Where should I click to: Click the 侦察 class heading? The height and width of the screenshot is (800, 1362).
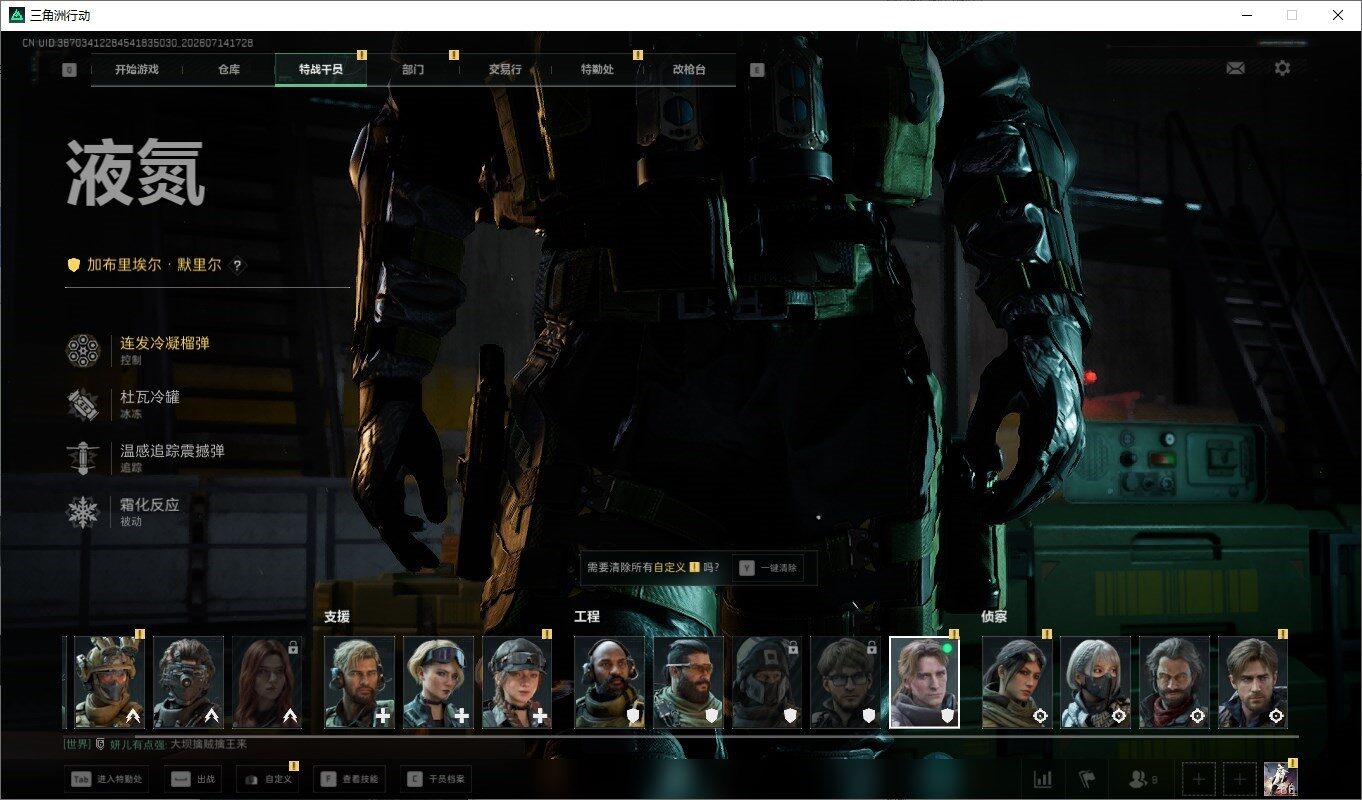click(x=995, y=617)
